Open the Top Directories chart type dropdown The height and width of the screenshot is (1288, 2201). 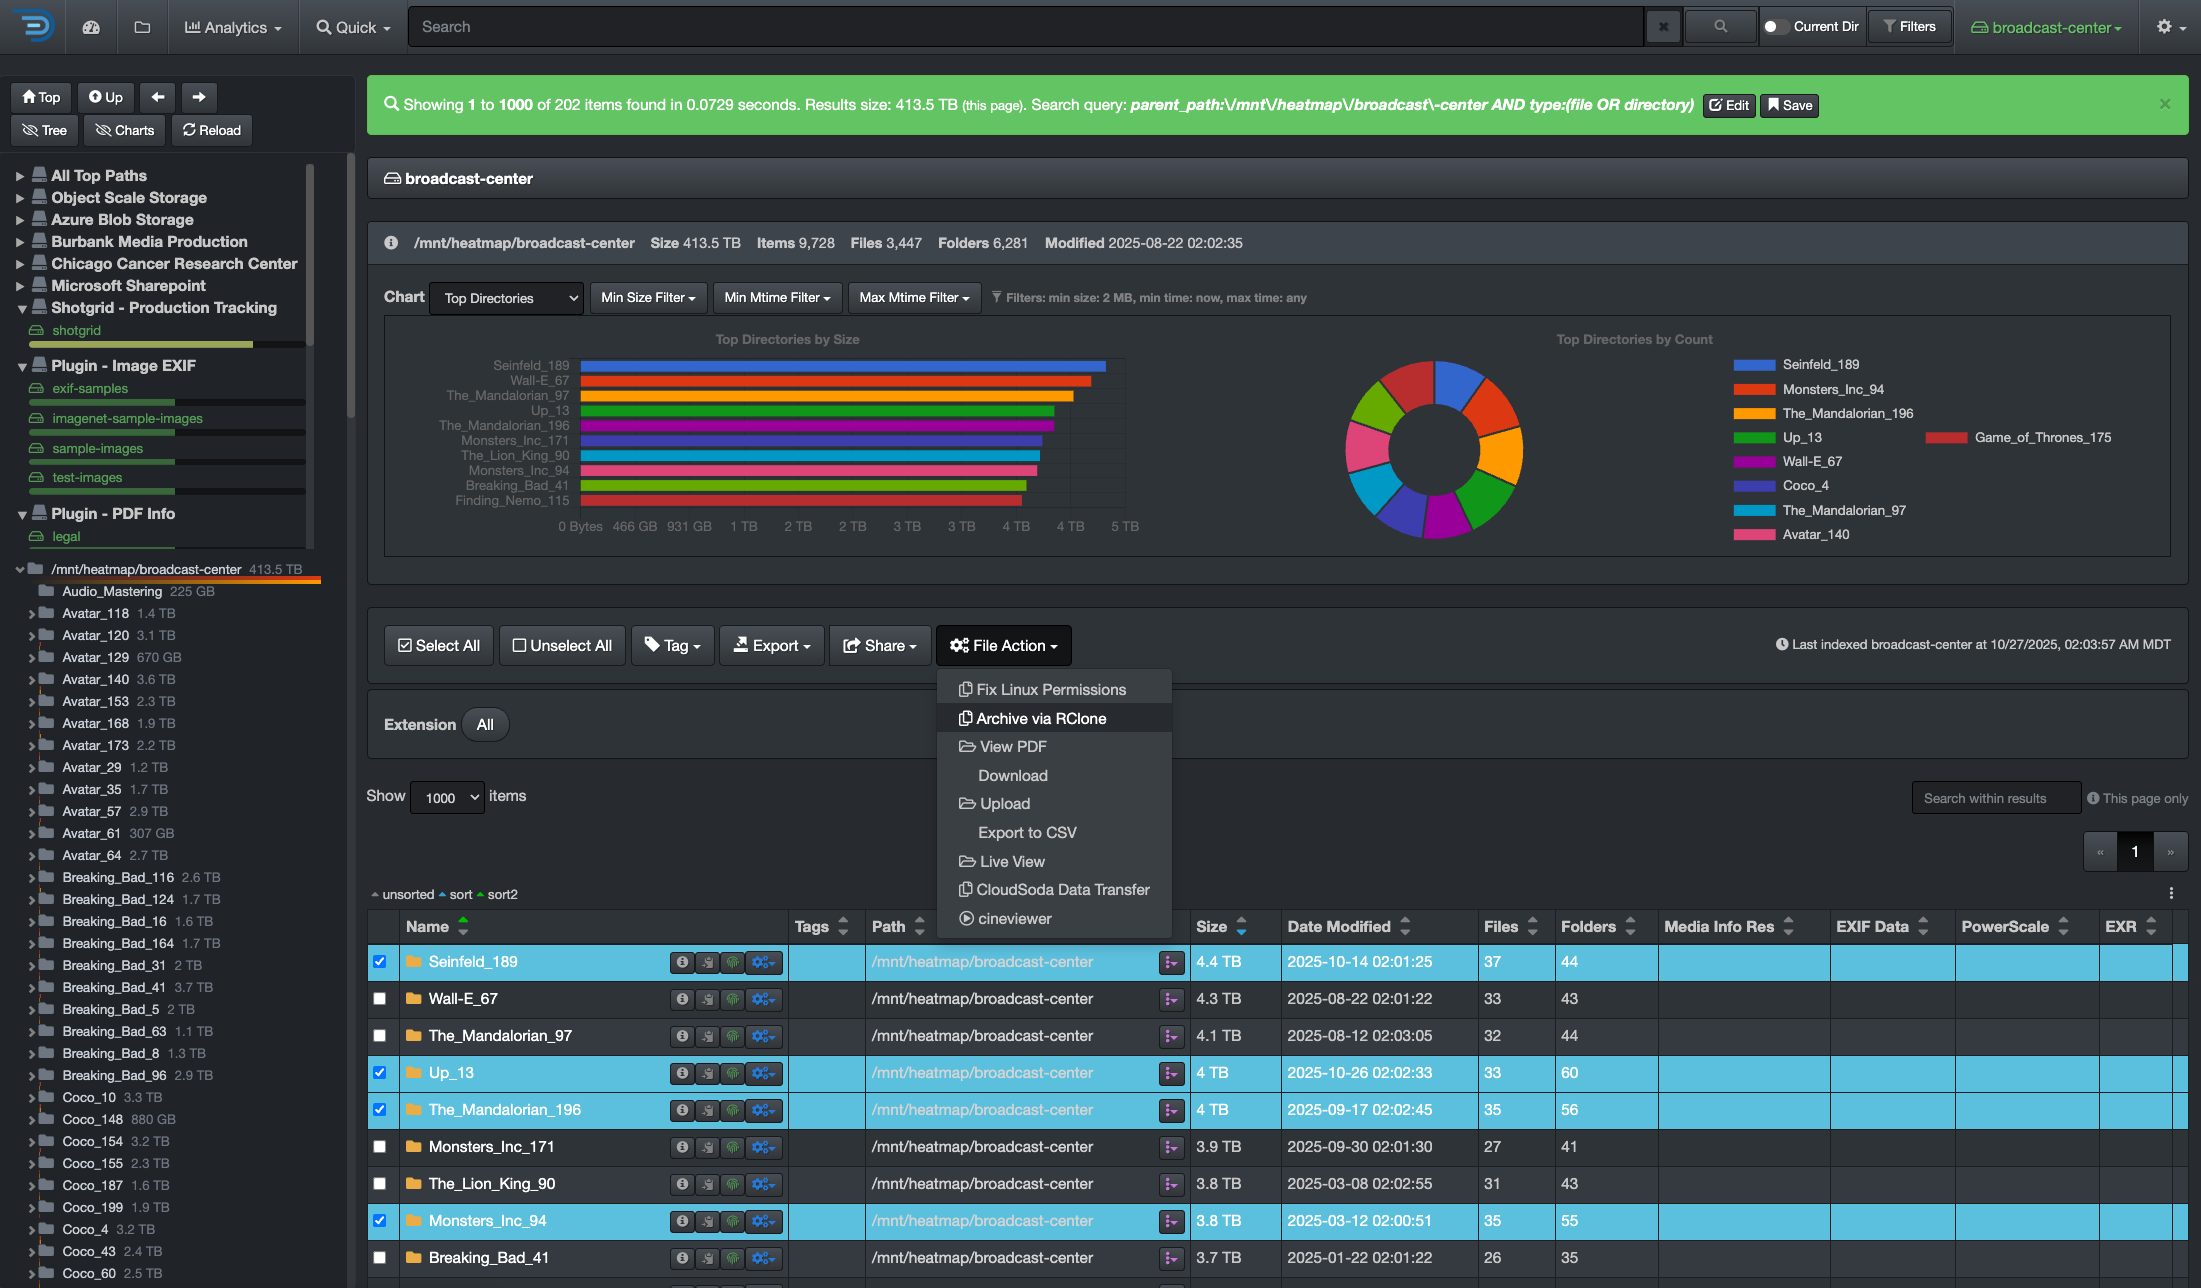506,298
